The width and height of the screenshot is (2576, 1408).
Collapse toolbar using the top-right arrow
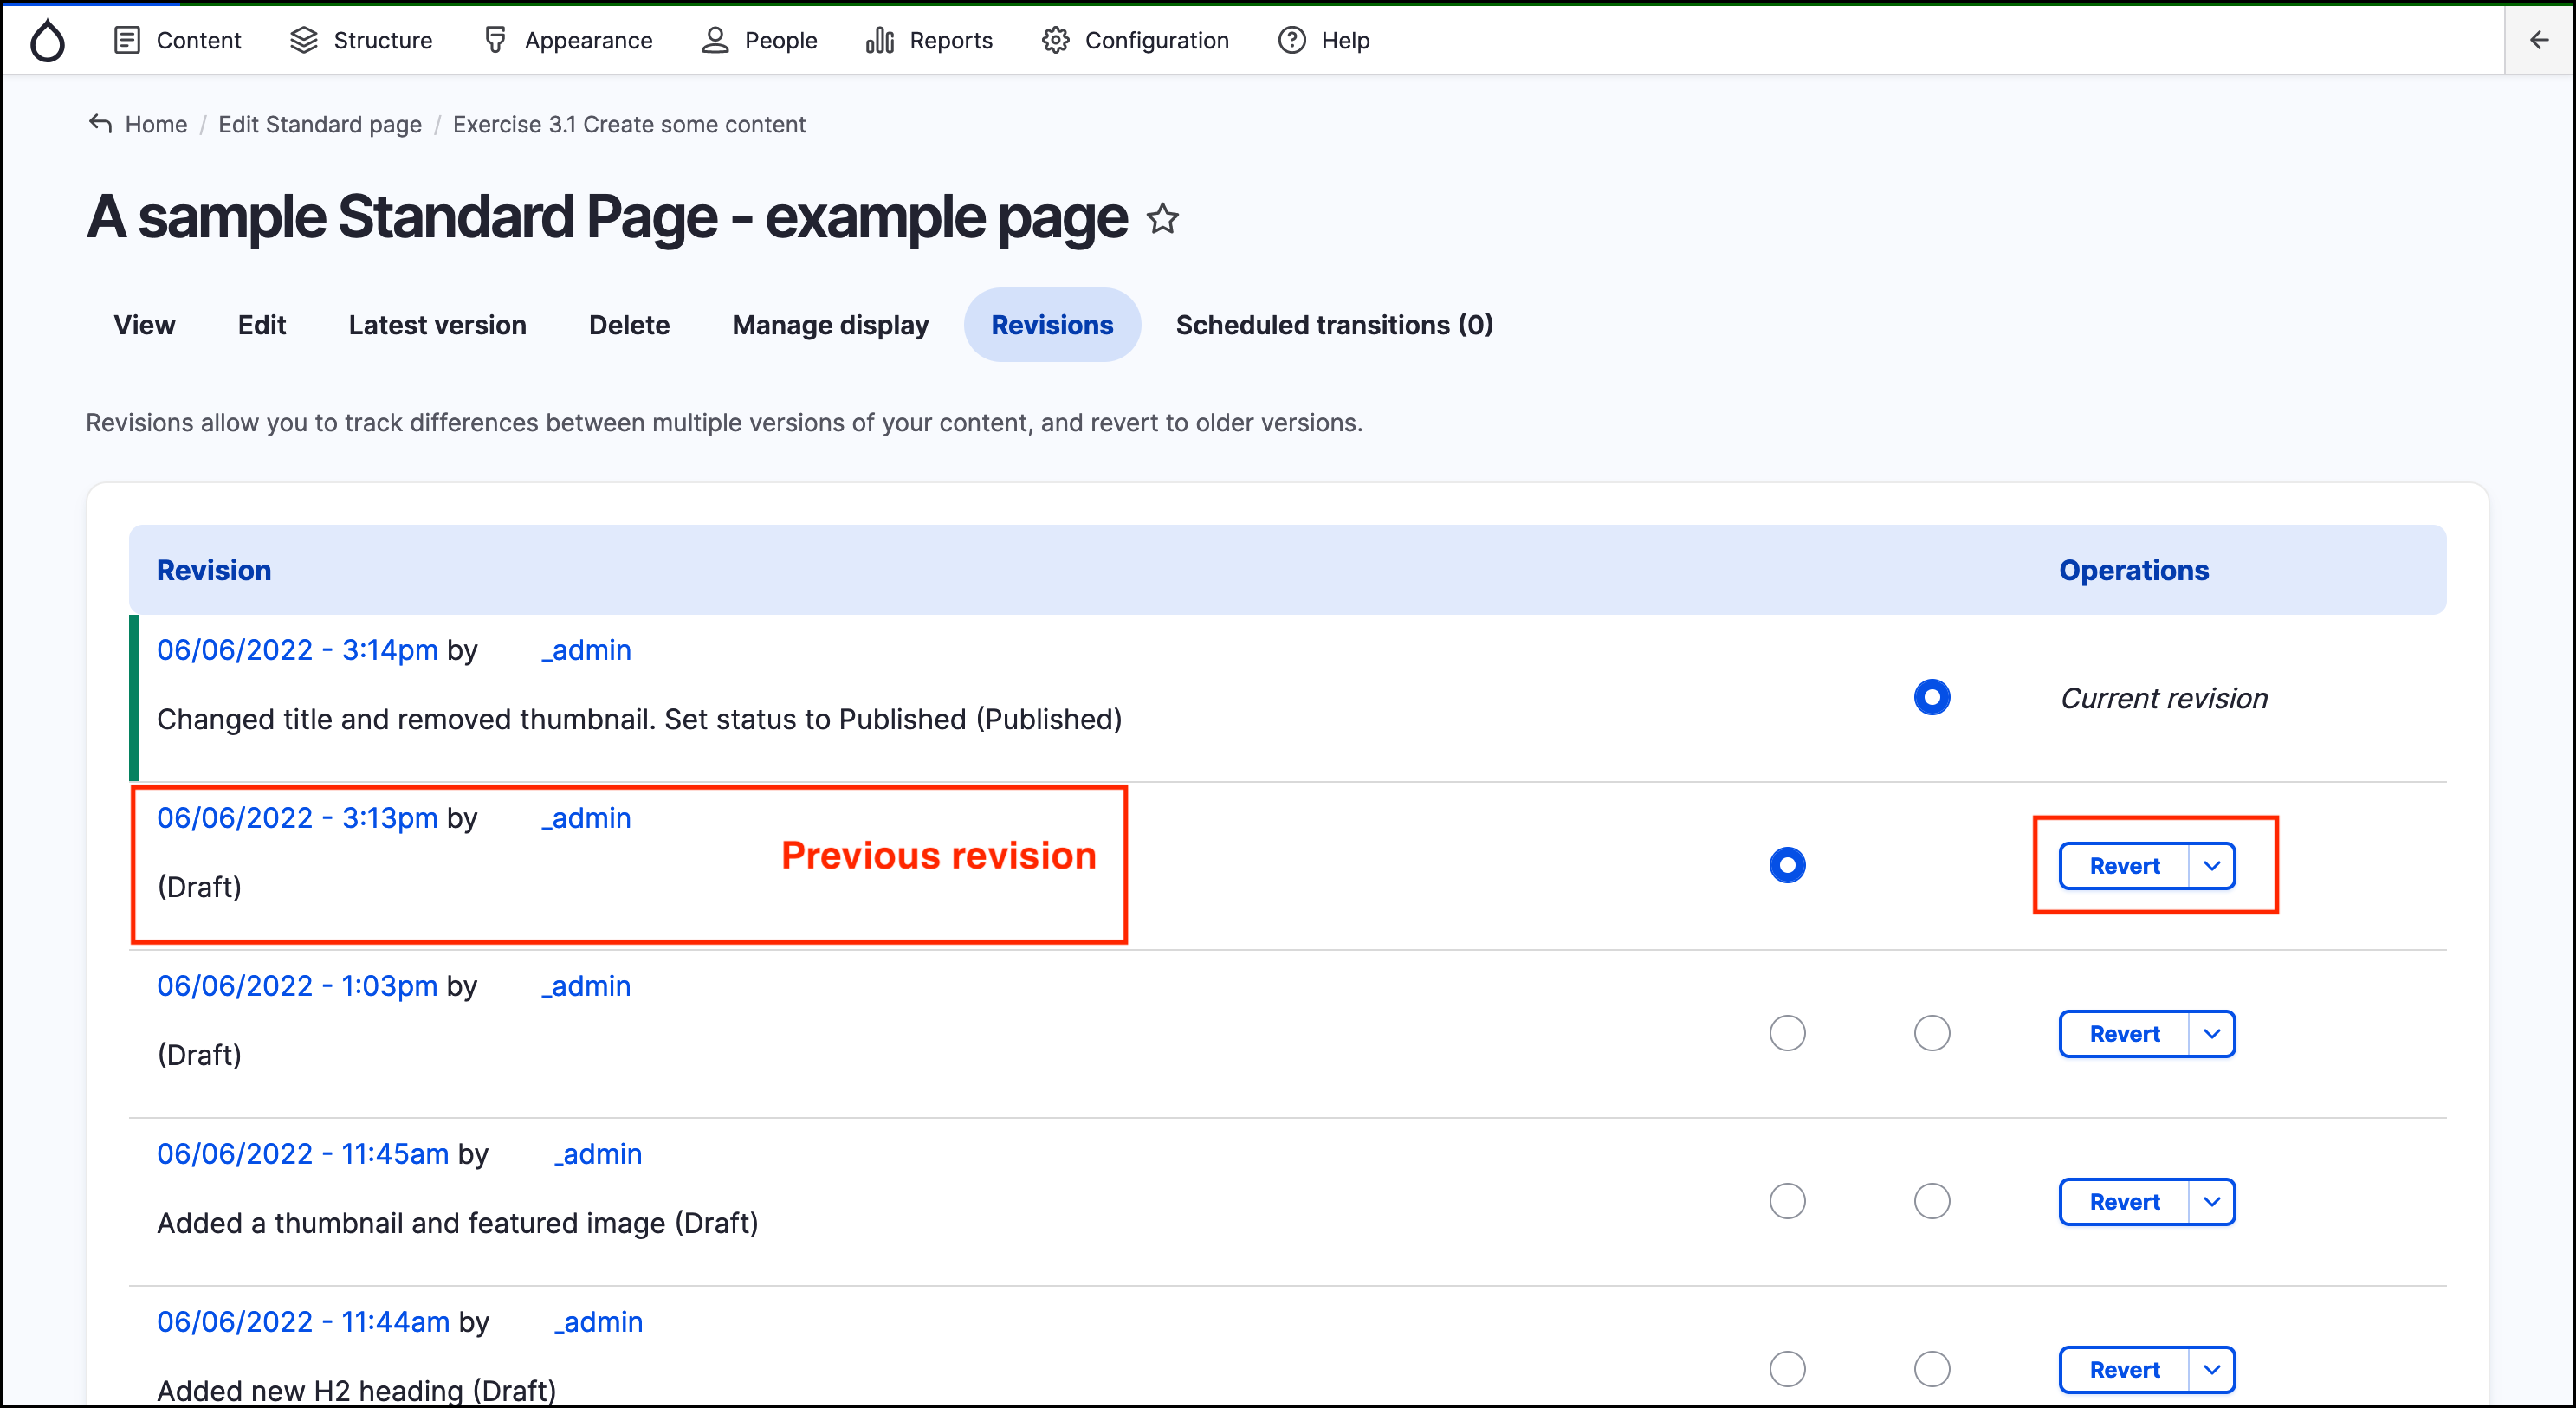click(x=2538, y=40)
